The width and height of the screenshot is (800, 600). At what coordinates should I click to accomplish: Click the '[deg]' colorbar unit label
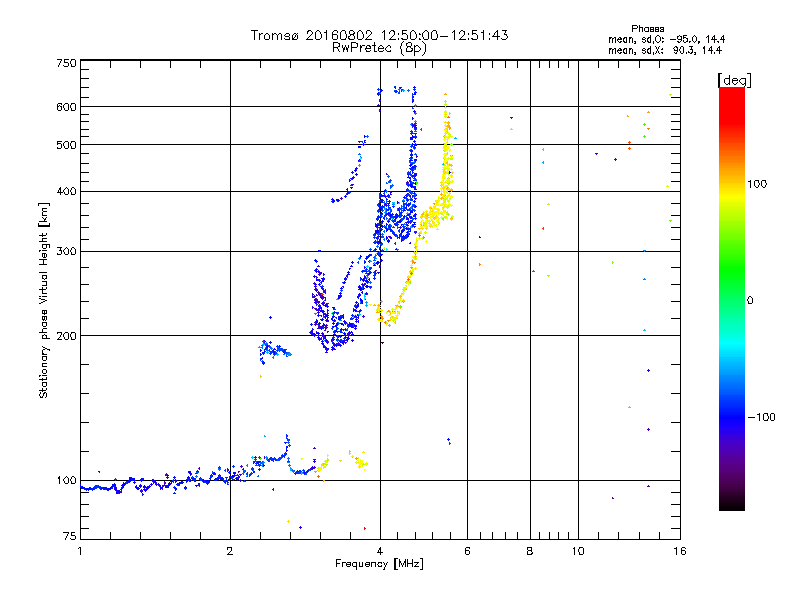(x=734, y=80)
